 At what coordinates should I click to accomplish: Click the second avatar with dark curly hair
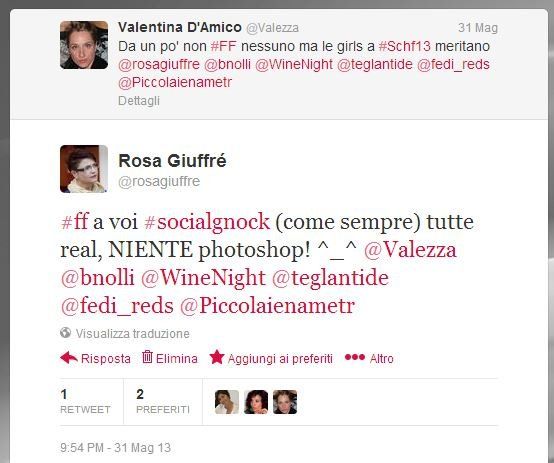256,402
